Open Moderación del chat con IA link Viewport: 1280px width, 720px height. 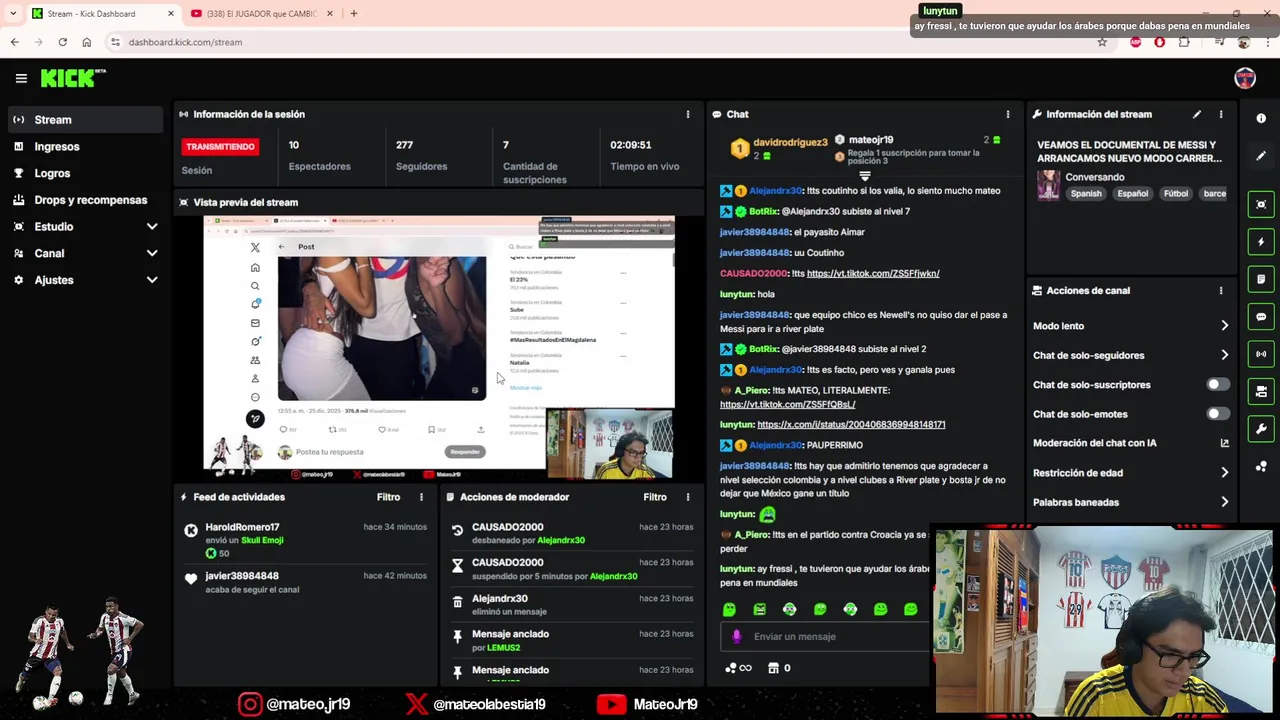[x=1224, y=443]
